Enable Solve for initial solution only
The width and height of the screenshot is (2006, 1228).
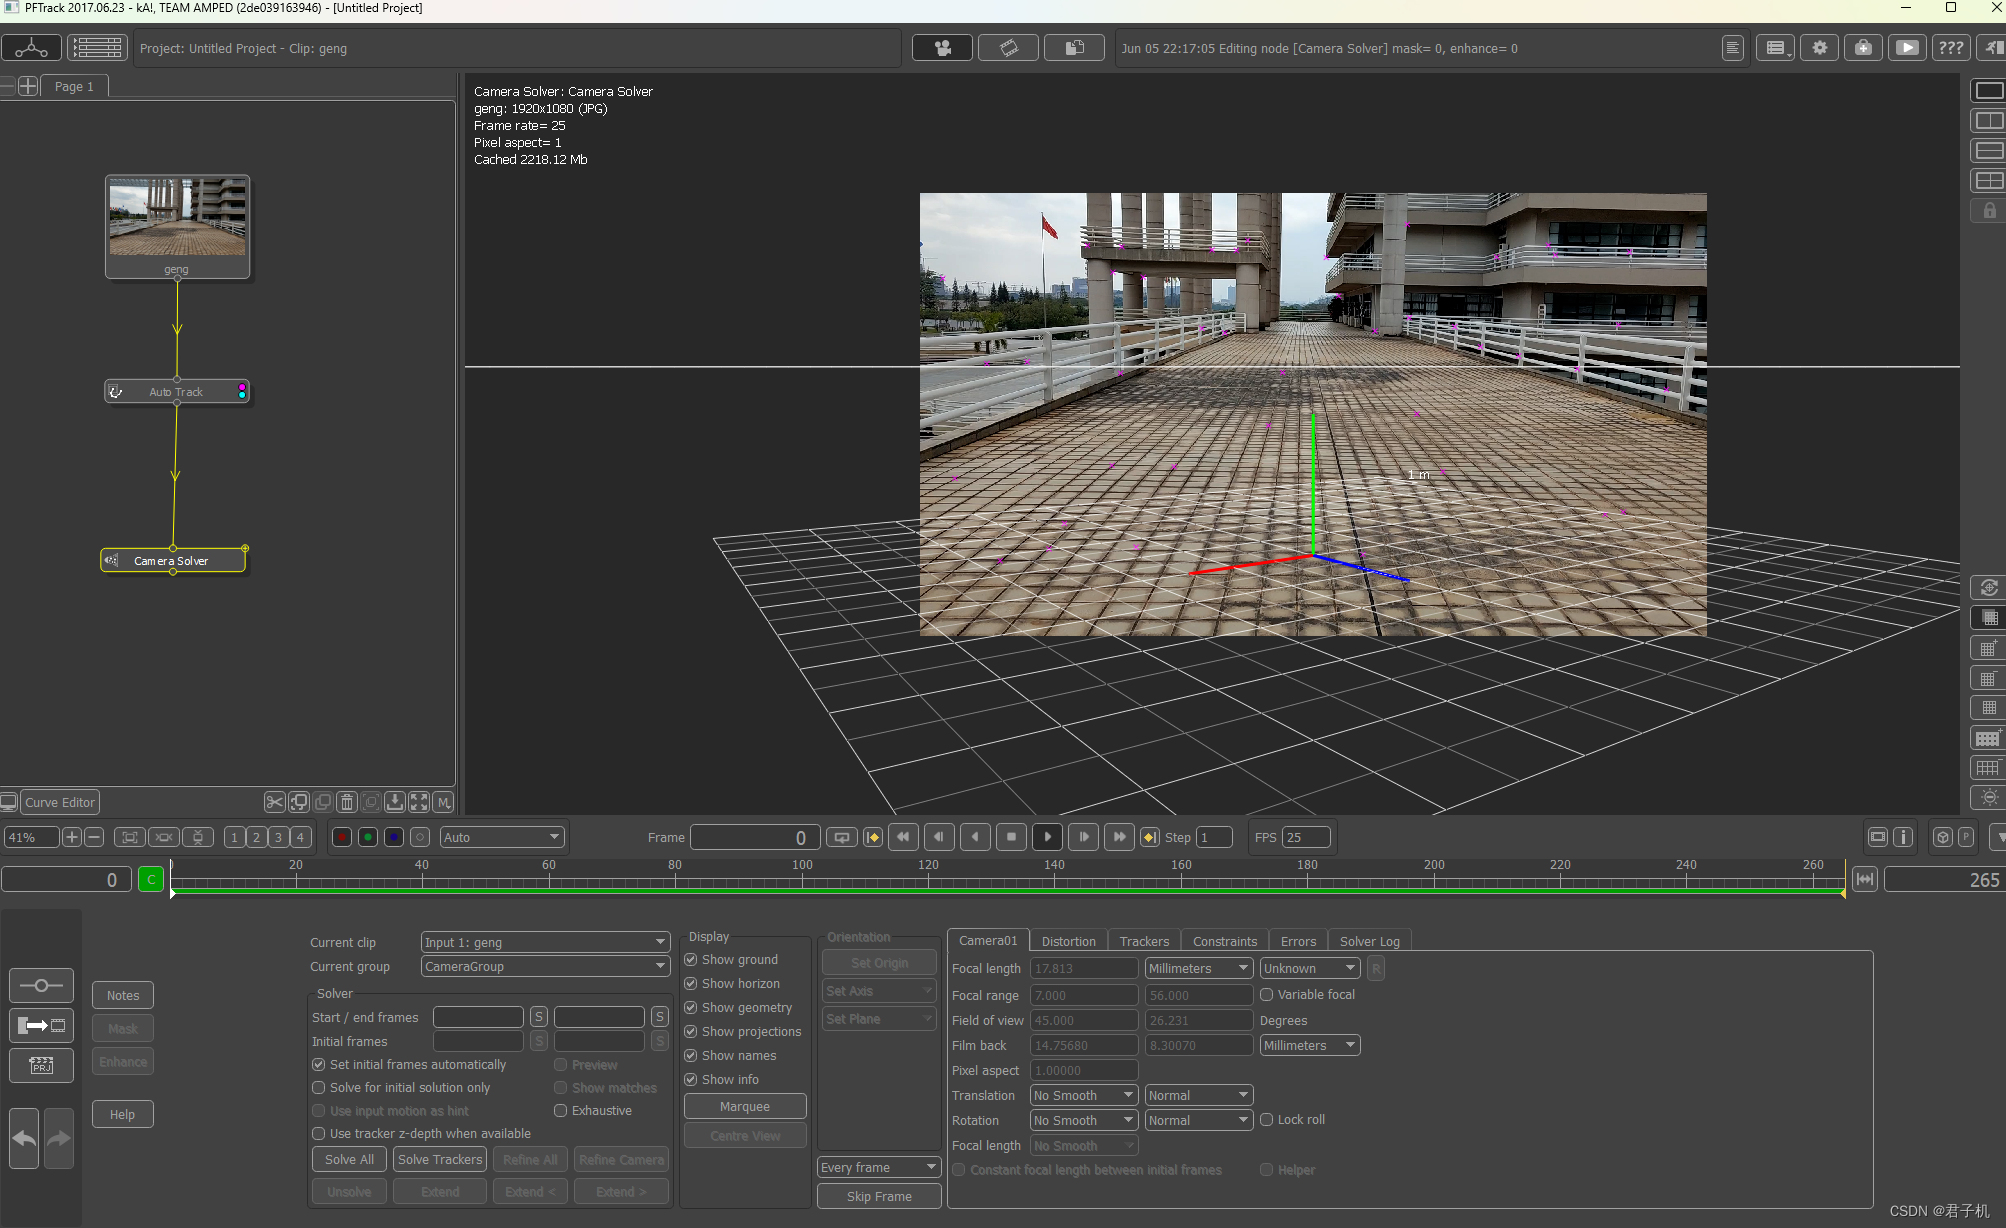(319, 1088)
